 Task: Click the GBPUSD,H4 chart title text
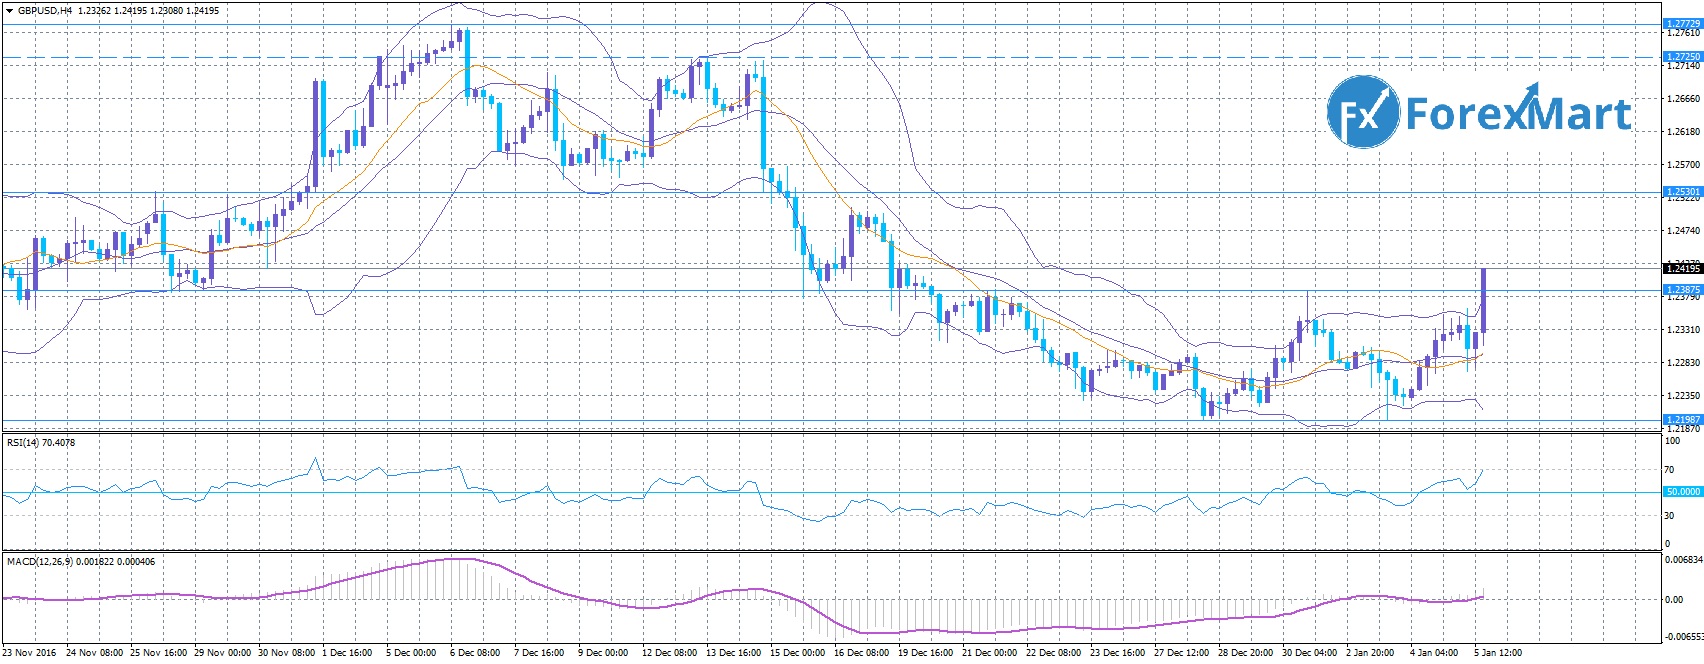44,11
